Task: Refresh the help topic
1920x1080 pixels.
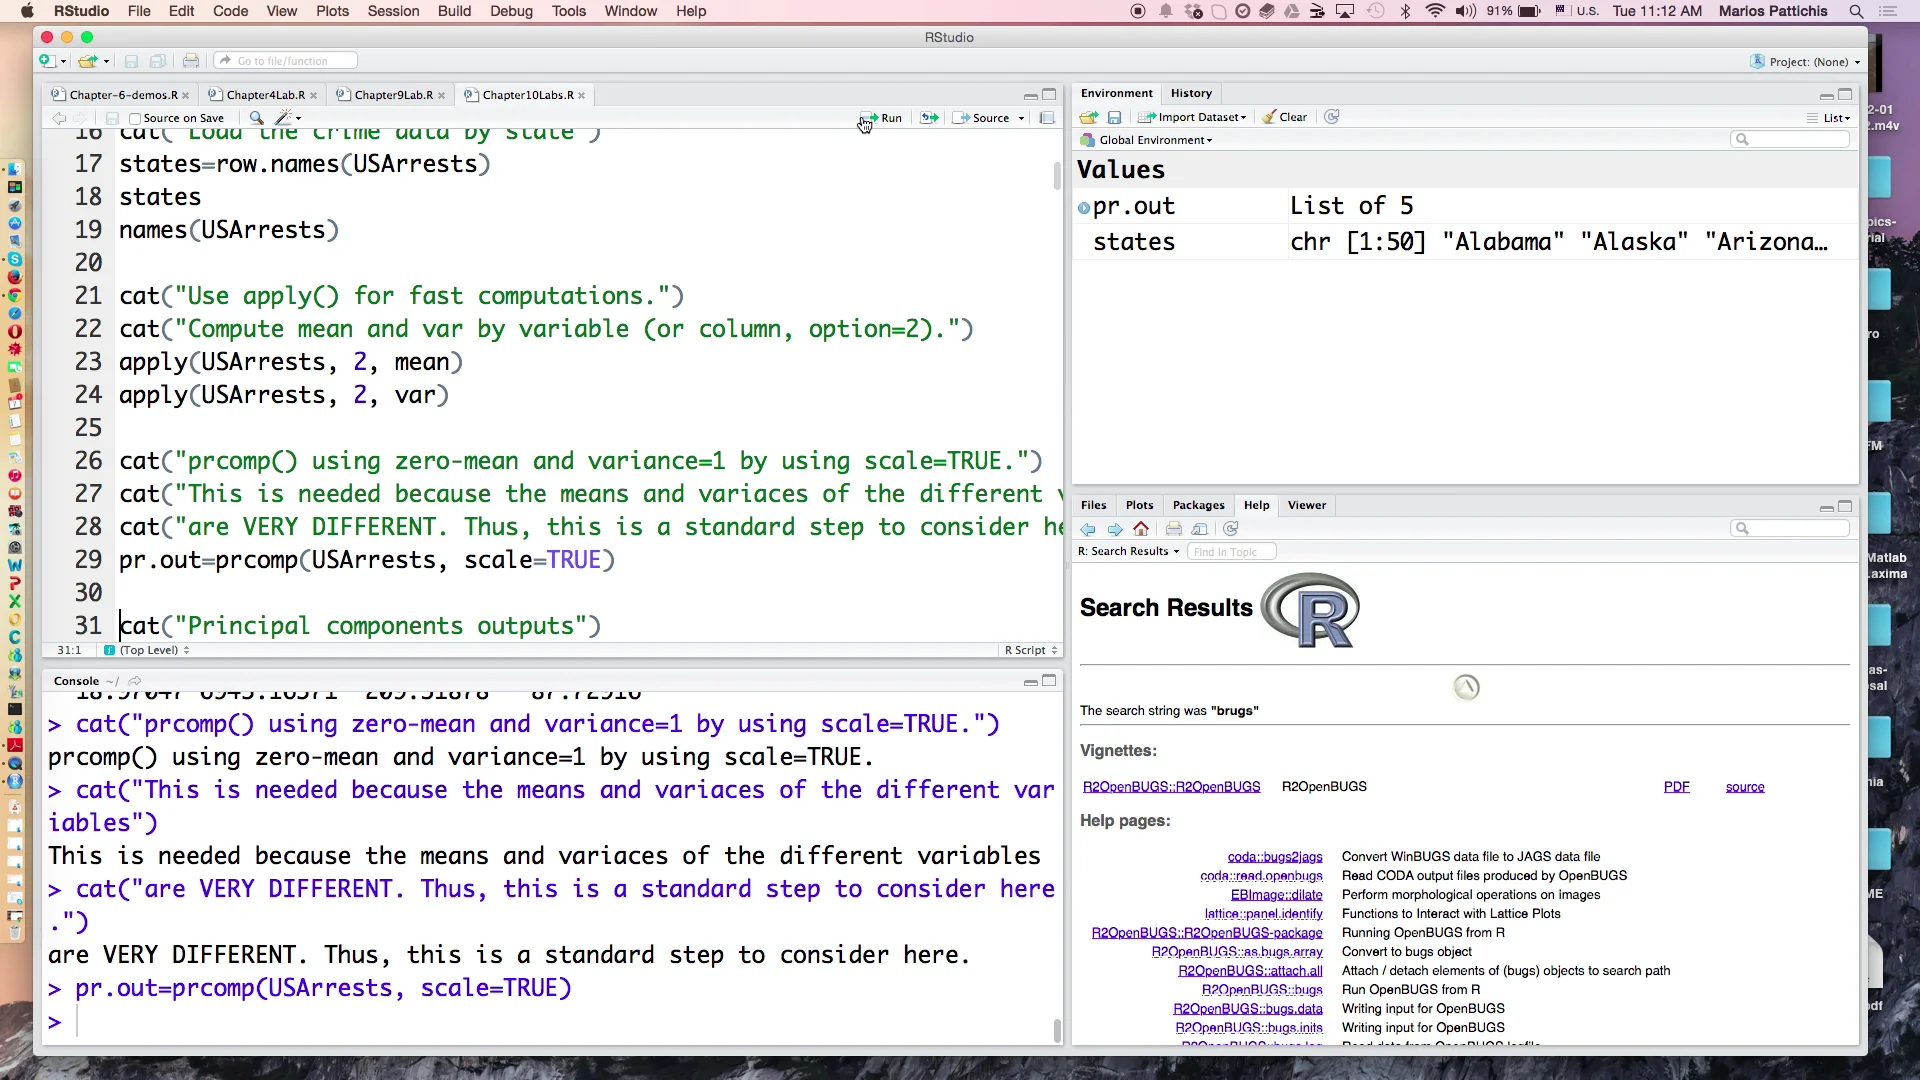Action: (x=1231, y=529)
